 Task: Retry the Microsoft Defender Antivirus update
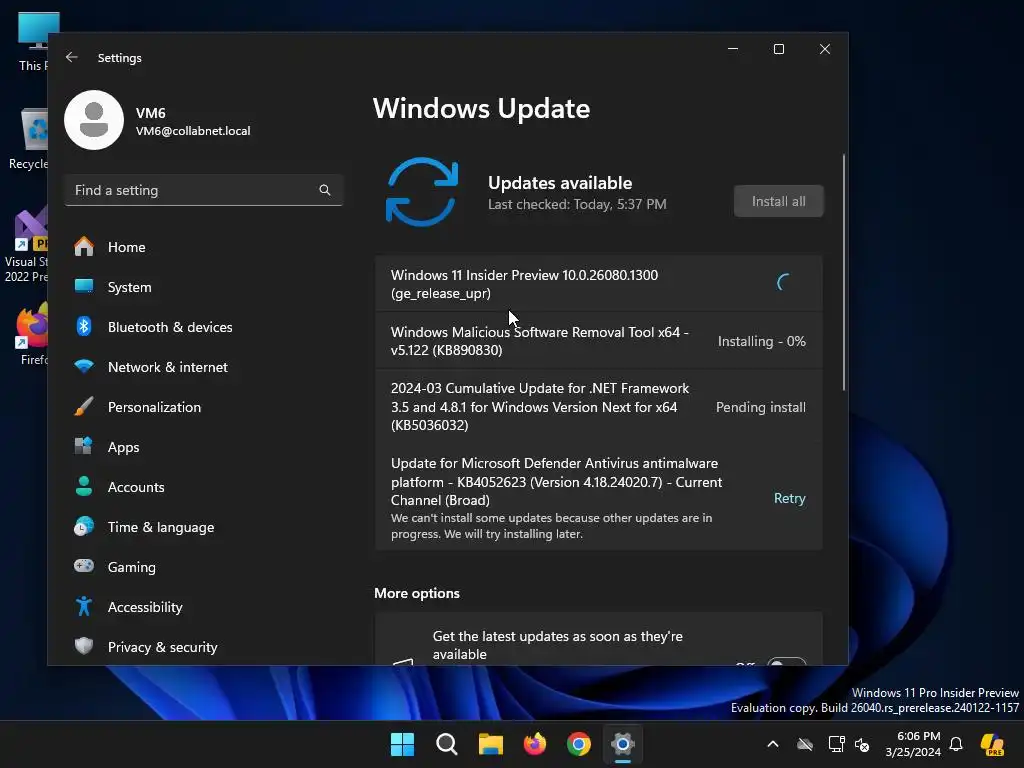coord(790,498)
